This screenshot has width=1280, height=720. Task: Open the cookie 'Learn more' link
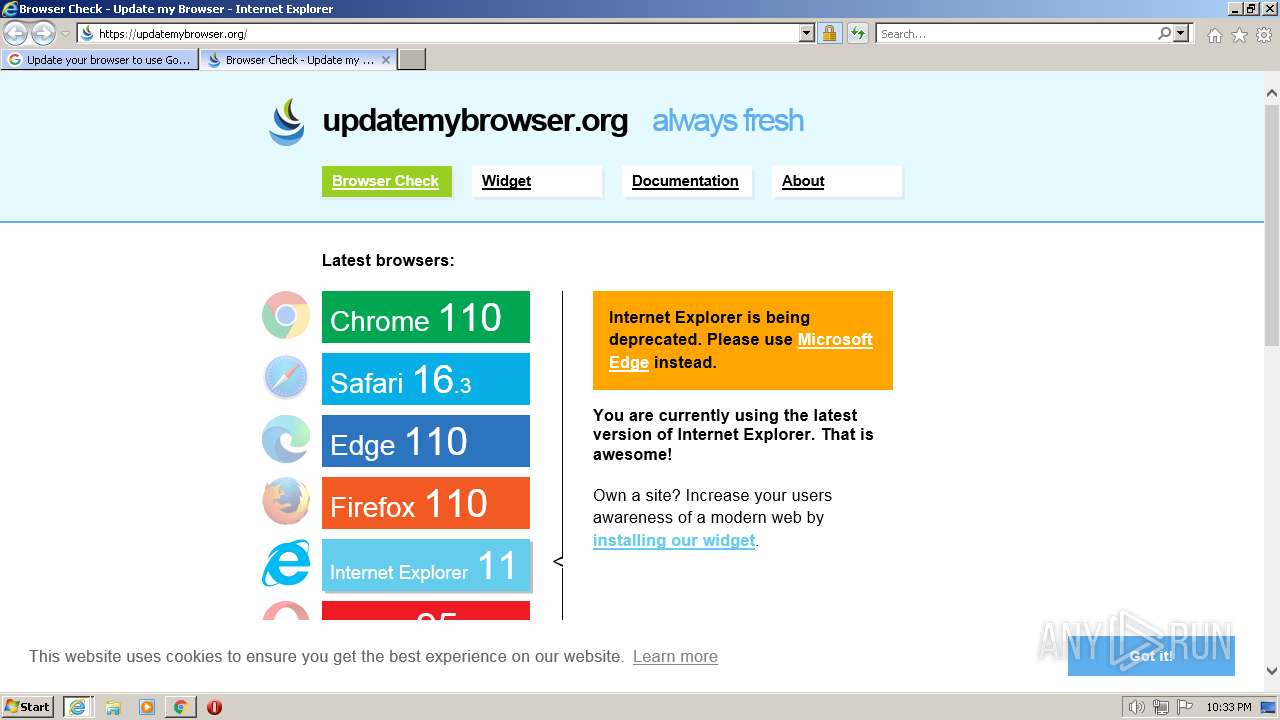pos(675,656)
